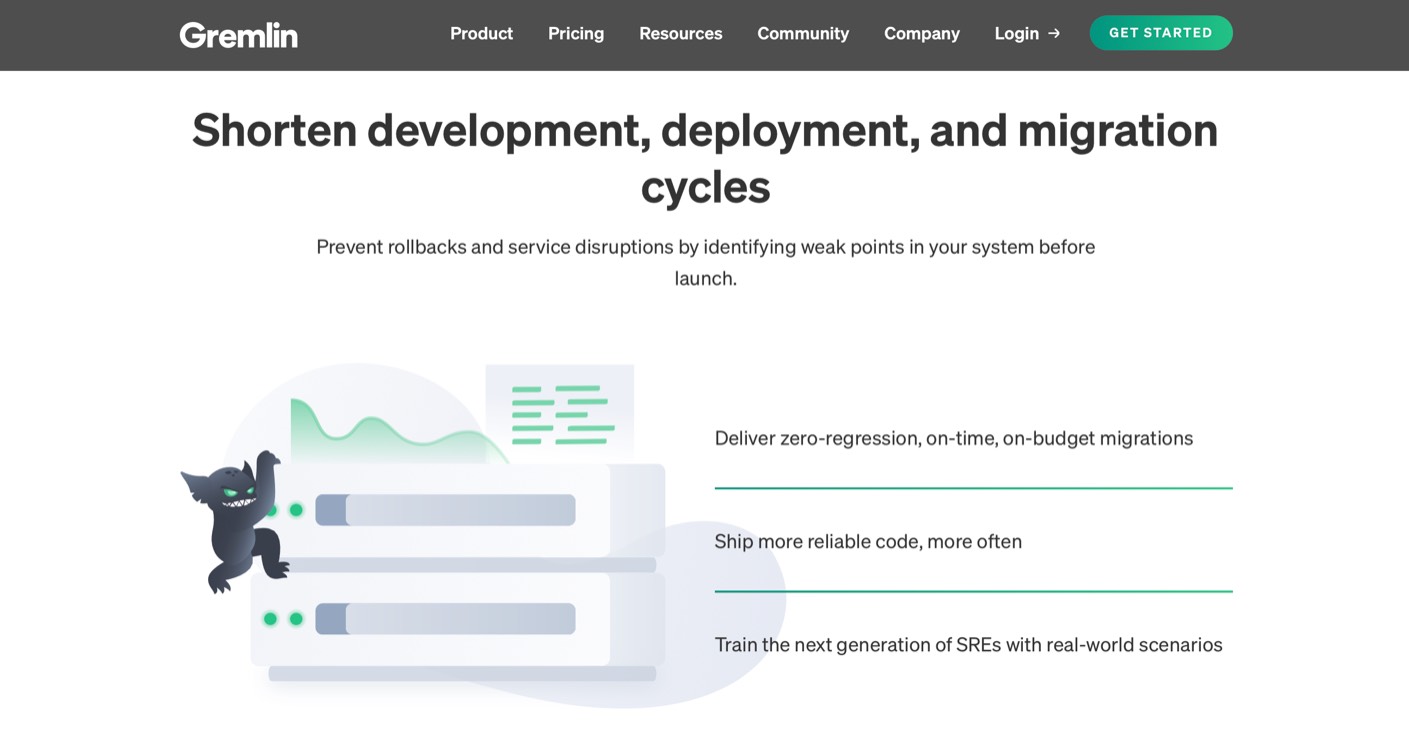The width and height of the screenshot is (1409, 743).
Task: Click the 'Prevent rollbacks and service disruptions' paragraph
Action: pyautogui.click(x=705, y=262)
